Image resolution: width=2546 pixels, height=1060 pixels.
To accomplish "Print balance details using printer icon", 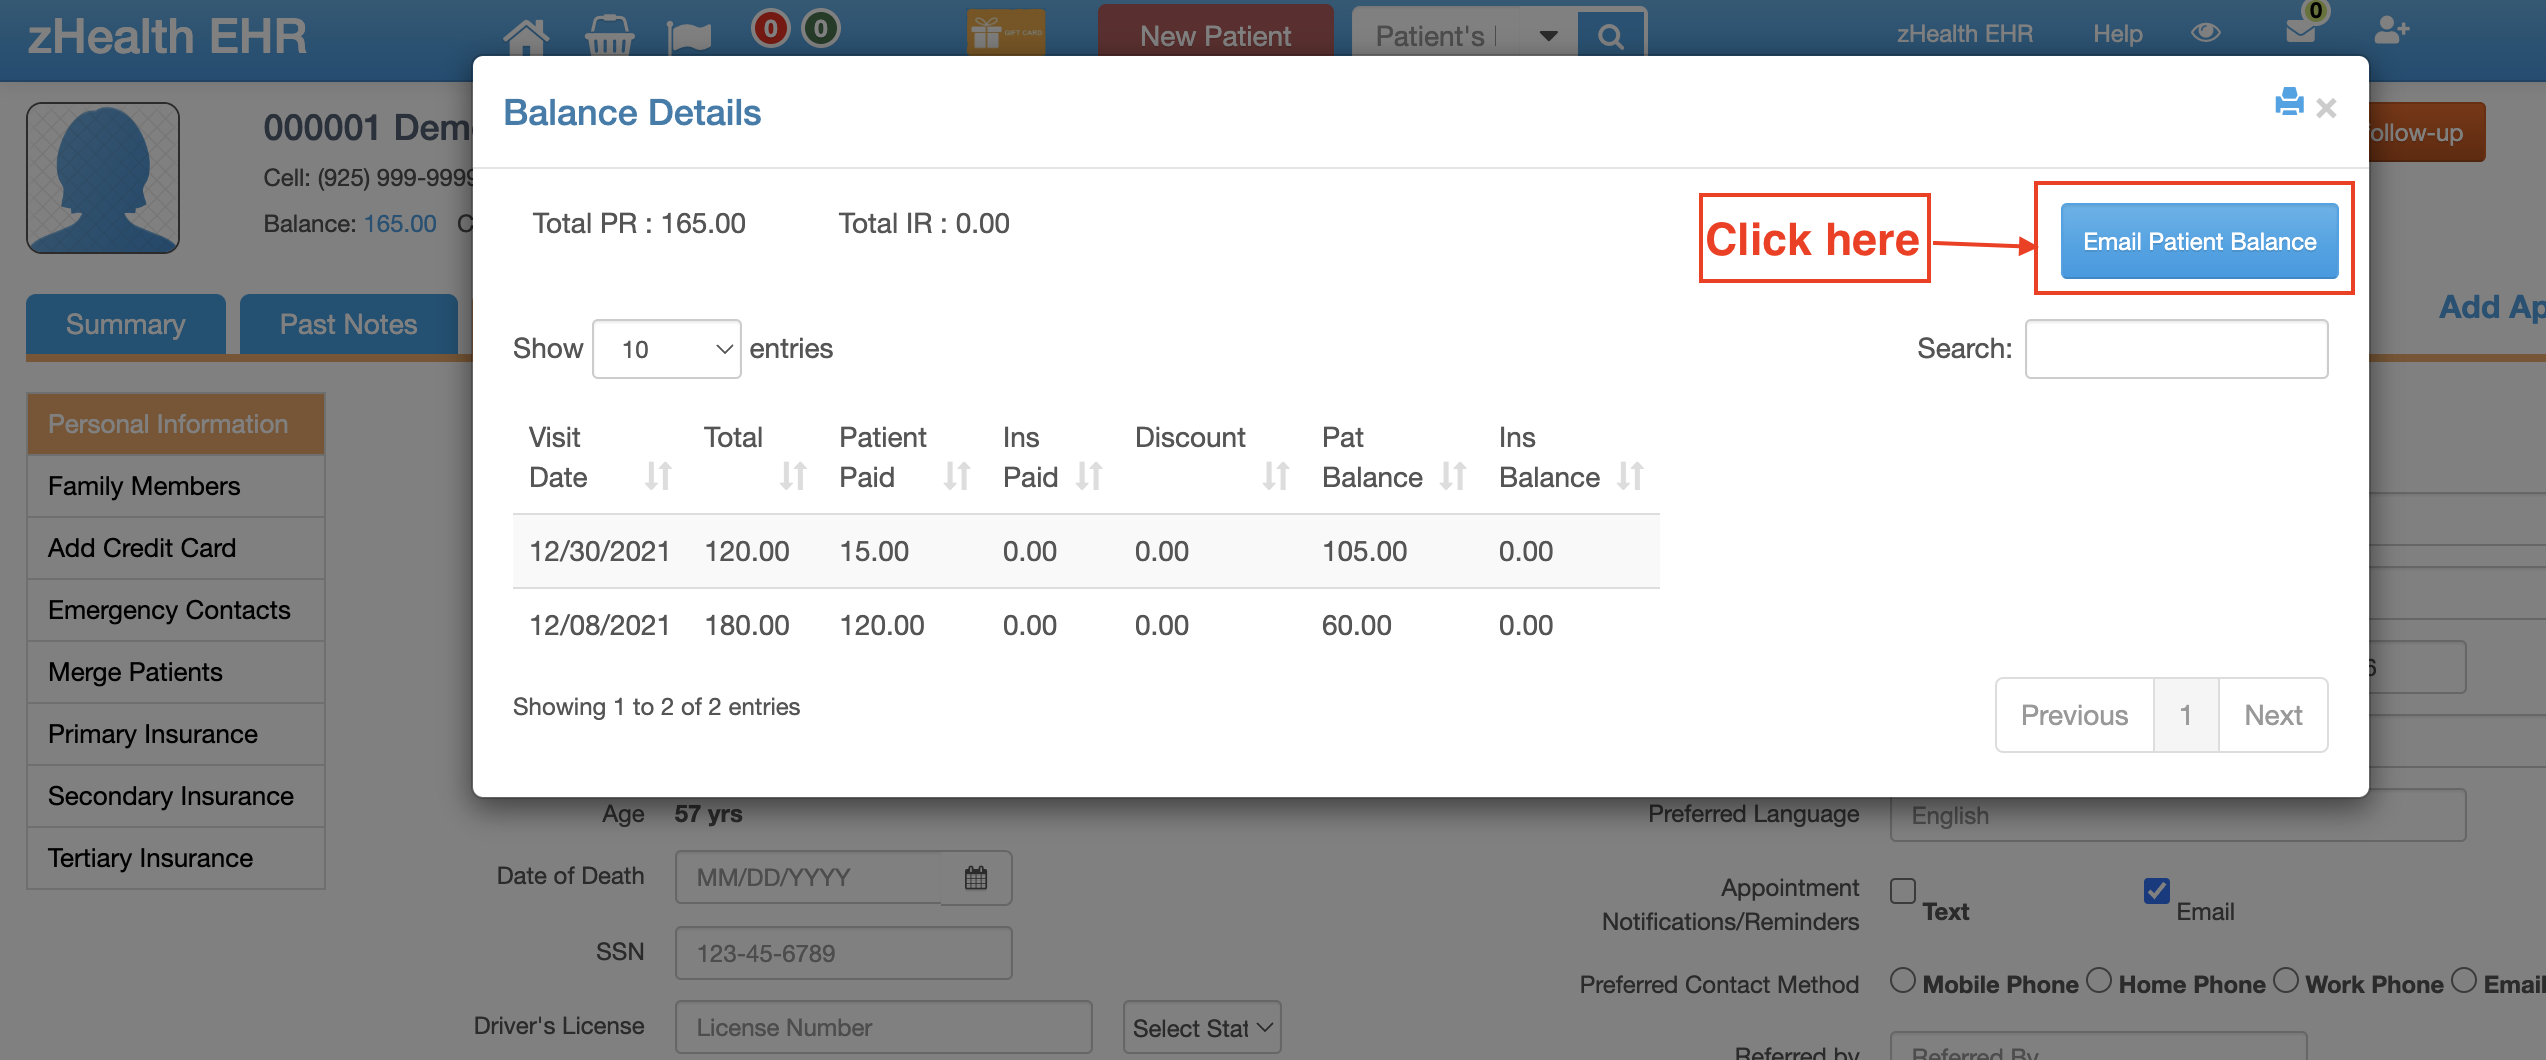I will click(2288, 103).
